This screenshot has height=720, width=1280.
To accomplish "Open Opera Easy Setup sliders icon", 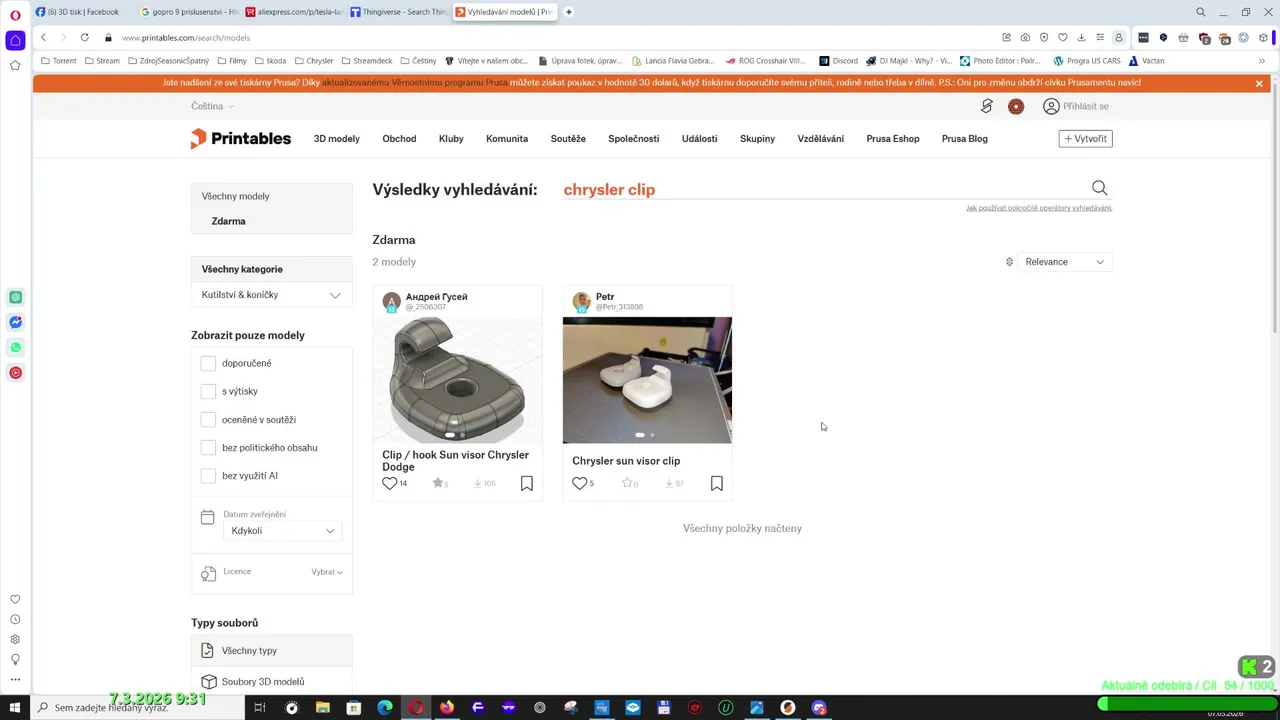I will pos(1100,37).
